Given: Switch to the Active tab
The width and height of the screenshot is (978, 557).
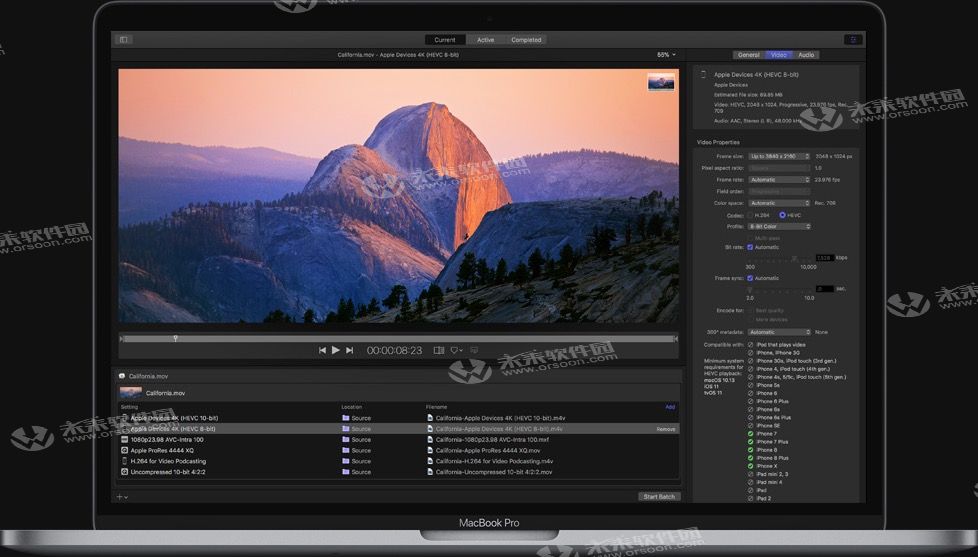Looking at the screenshot, I should click(485, 40).
